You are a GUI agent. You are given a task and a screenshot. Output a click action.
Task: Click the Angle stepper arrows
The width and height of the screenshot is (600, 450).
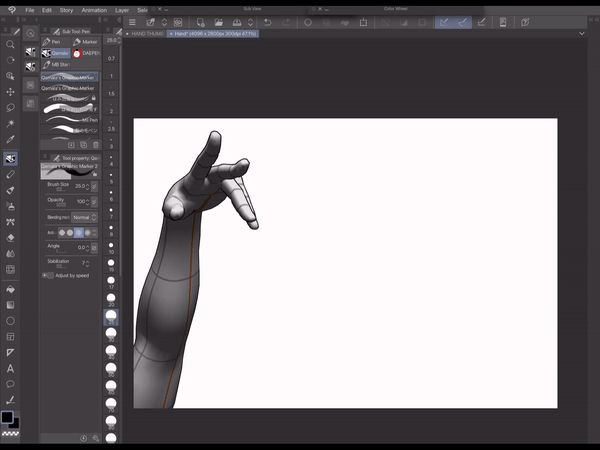coord(88,248)
